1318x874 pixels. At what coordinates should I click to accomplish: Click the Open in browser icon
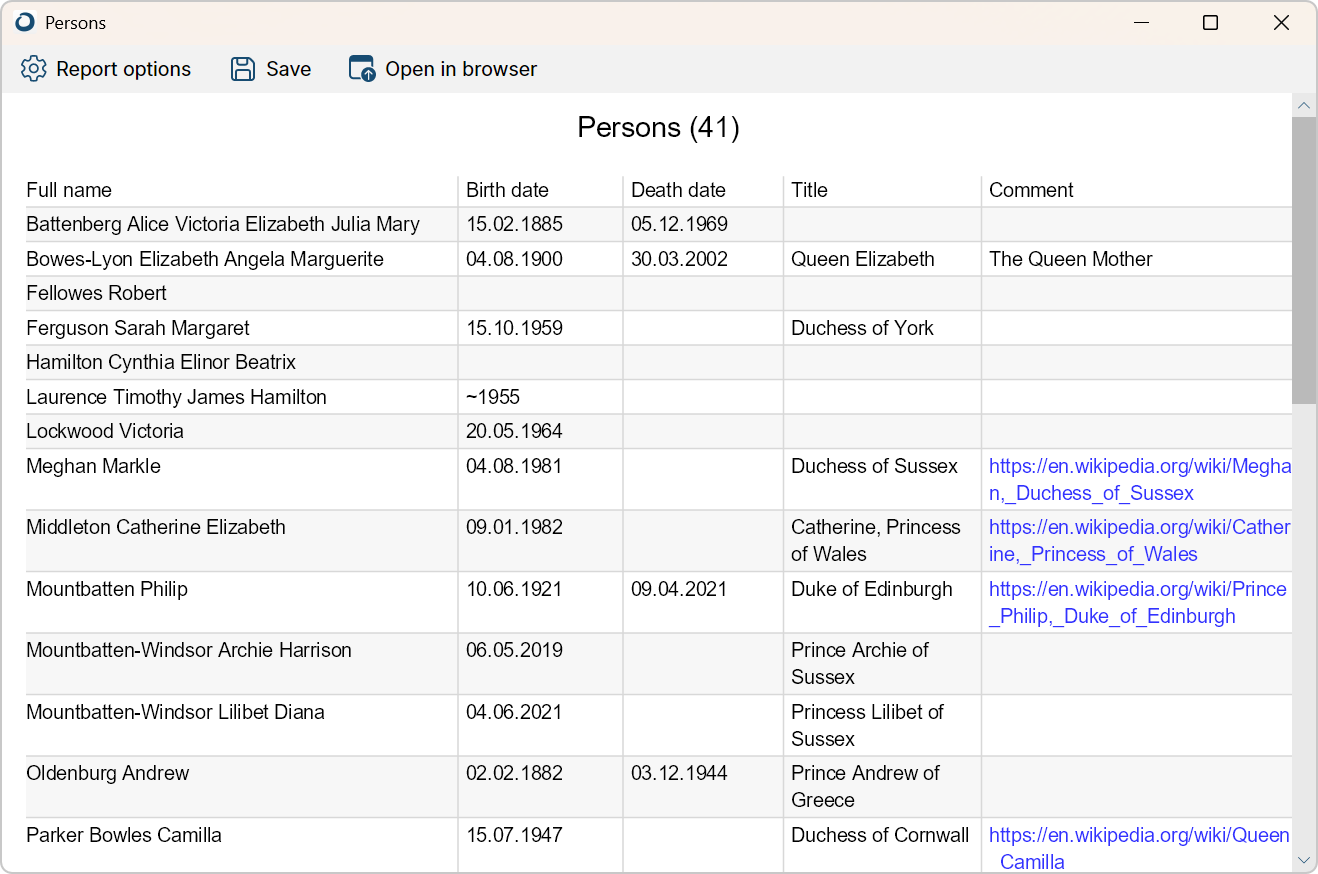point(361,69)
